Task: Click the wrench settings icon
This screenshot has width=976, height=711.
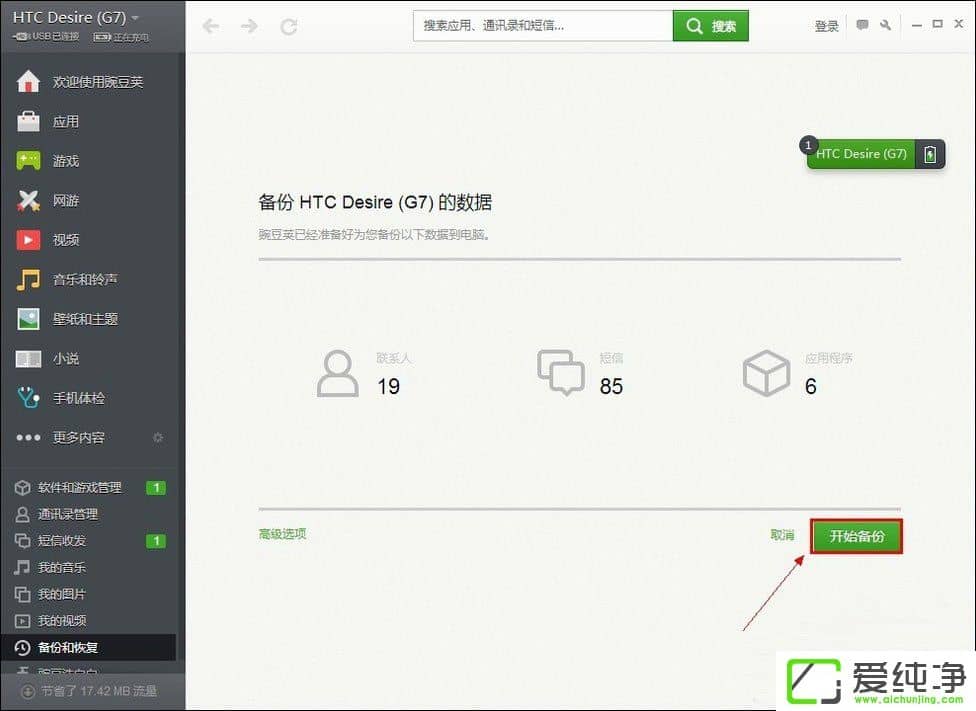Action: click(x=885, y=26)
